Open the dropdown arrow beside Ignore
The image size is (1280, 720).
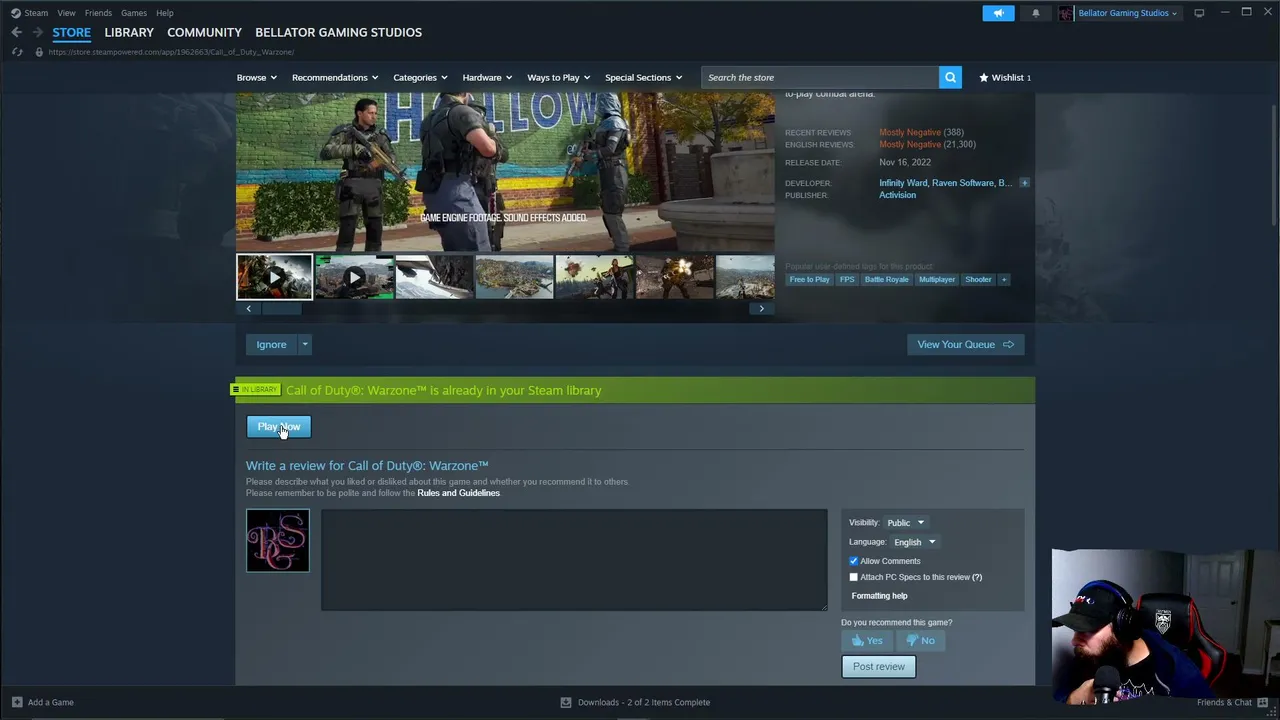pyautogui.click(x=305, y=345)
